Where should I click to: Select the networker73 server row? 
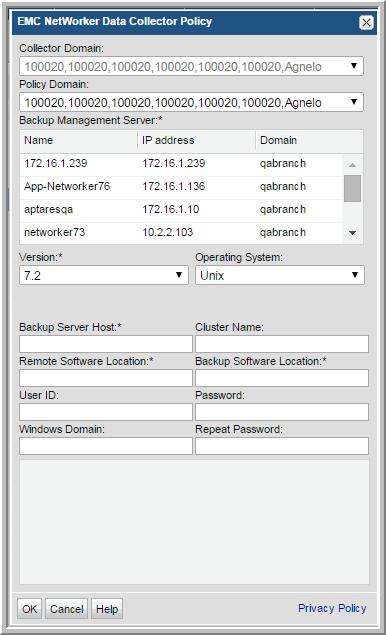click(x=181, y=233)
